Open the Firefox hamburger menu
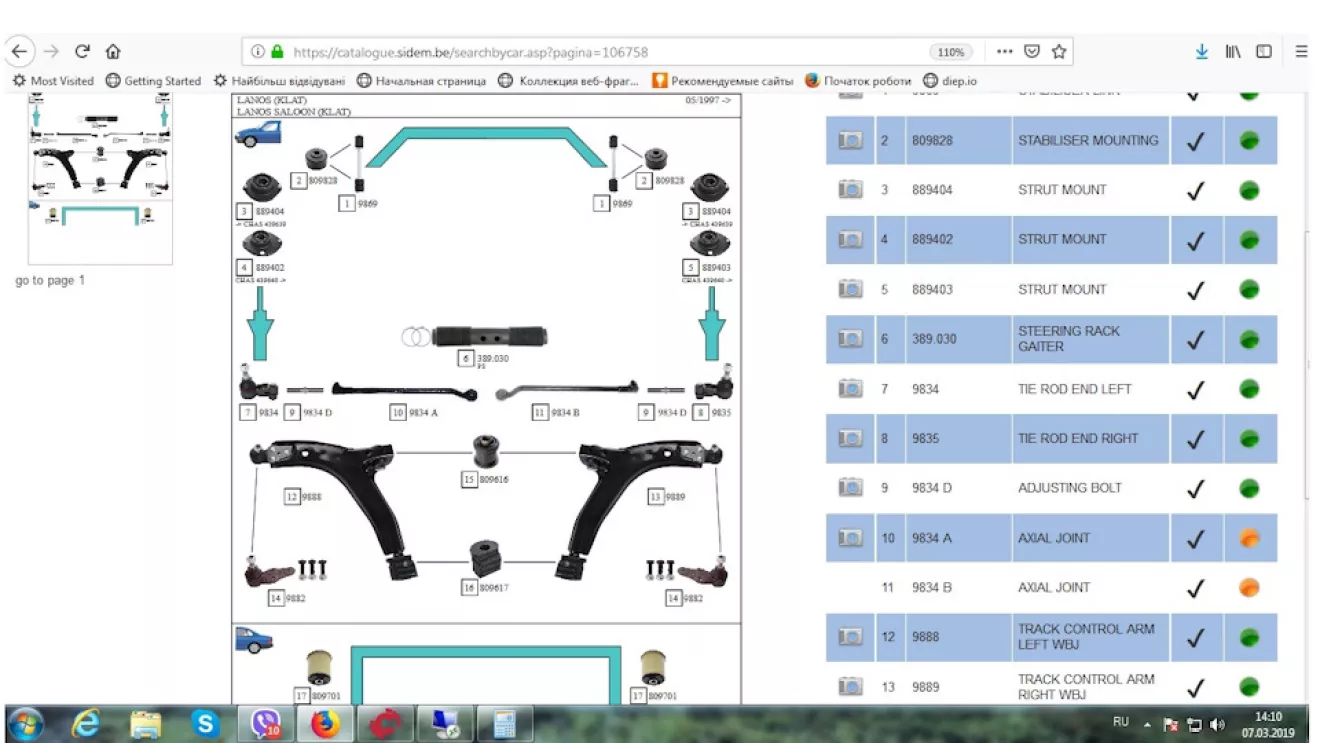The image size is (1320, 743). 1301,52
